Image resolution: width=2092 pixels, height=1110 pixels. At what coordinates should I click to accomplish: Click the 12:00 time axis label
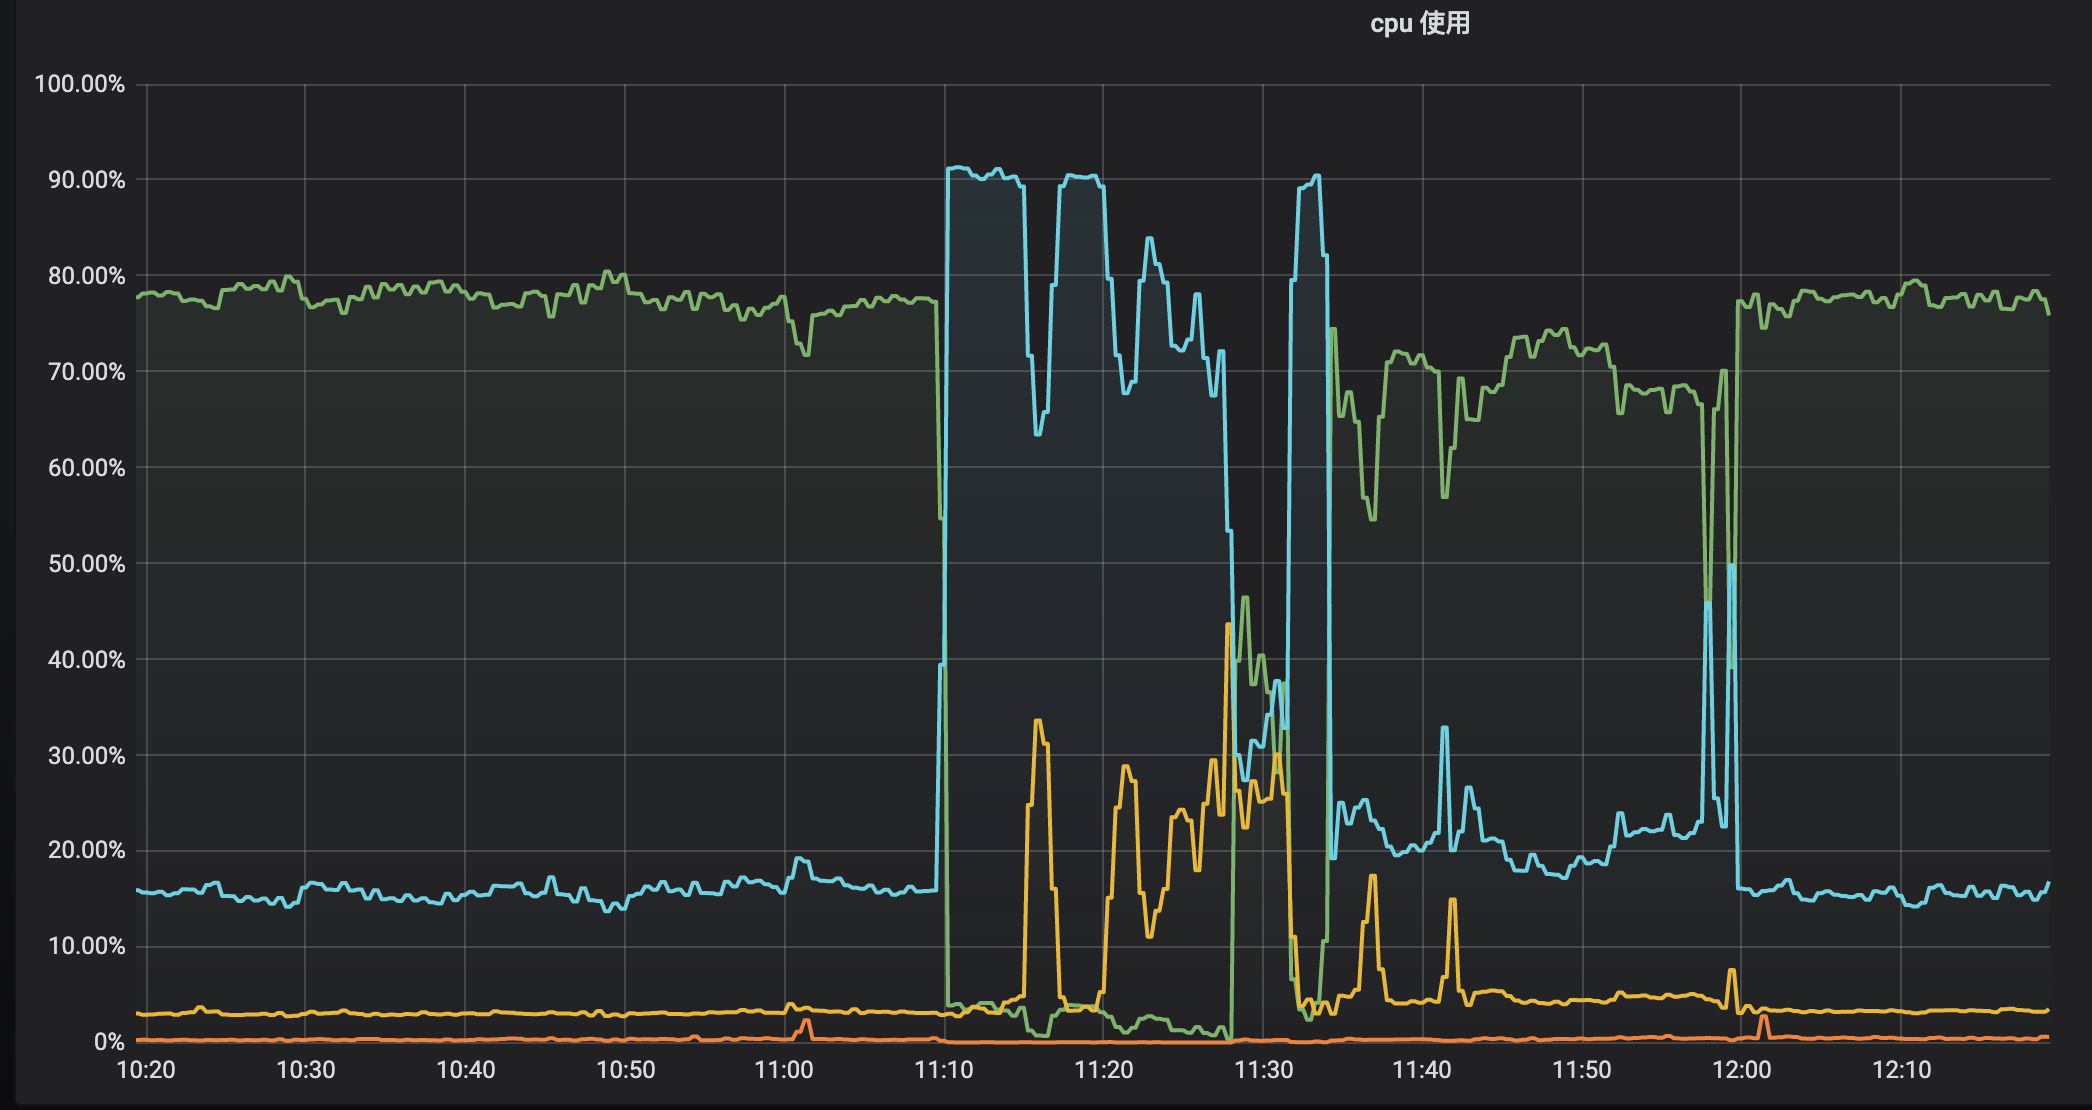[1742, 1070]
